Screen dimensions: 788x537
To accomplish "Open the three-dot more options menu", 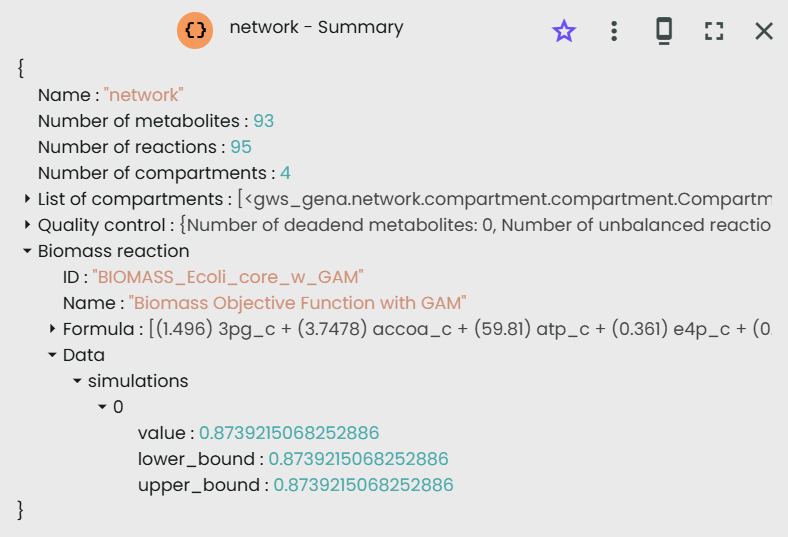I will pos(614,31).
